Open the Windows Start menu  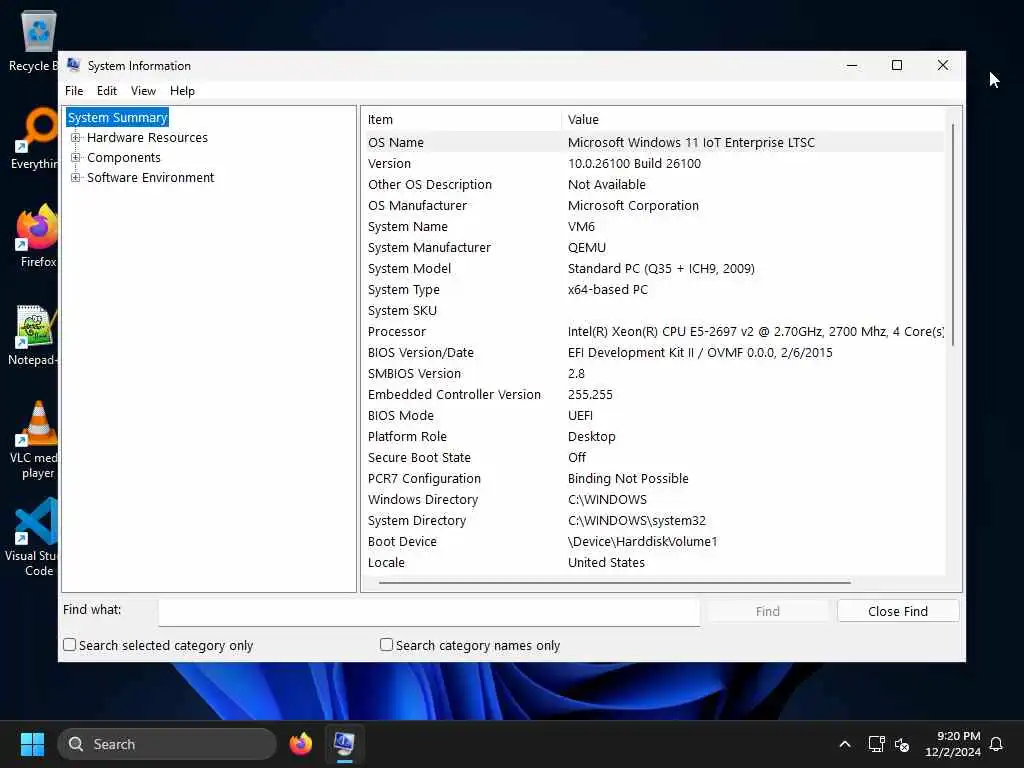pos(32,744)
